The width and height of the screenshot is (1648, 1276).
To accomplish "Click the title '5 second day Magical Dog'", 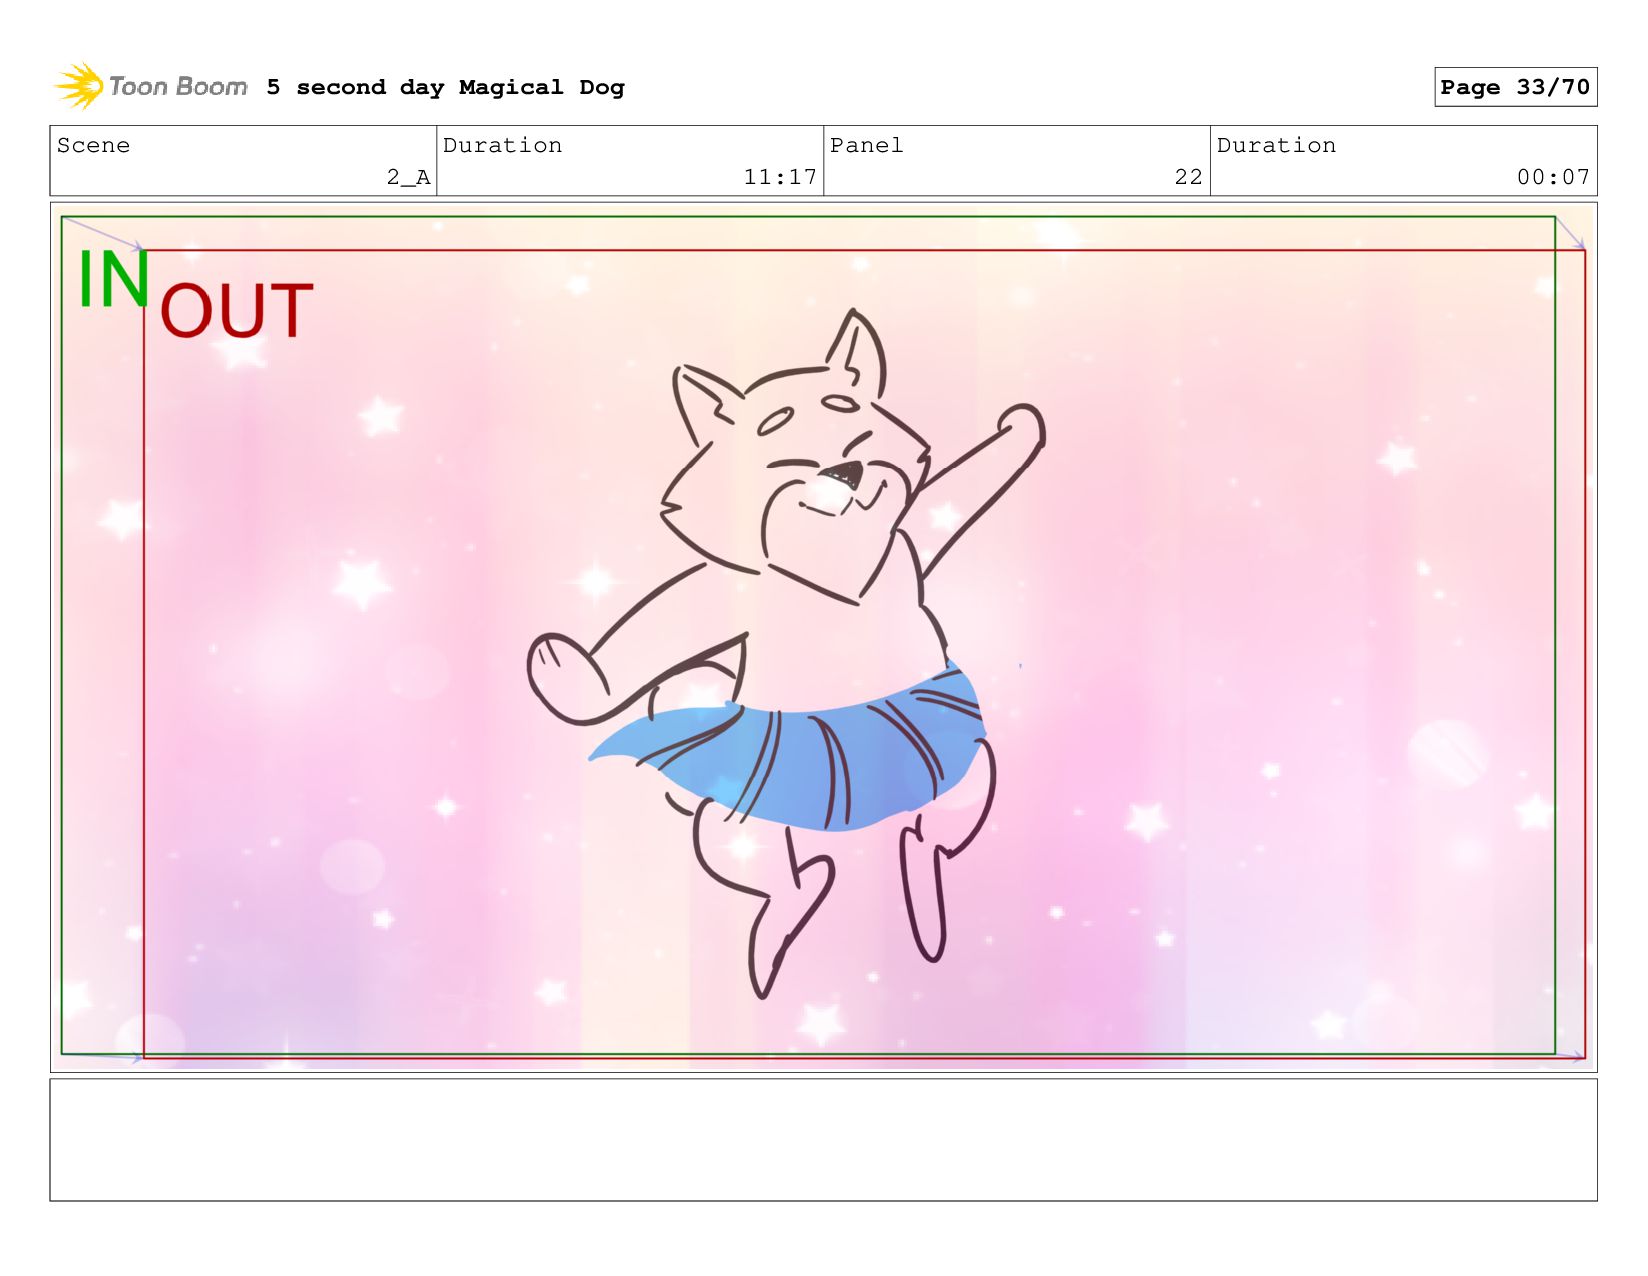I will coord(445,87).
